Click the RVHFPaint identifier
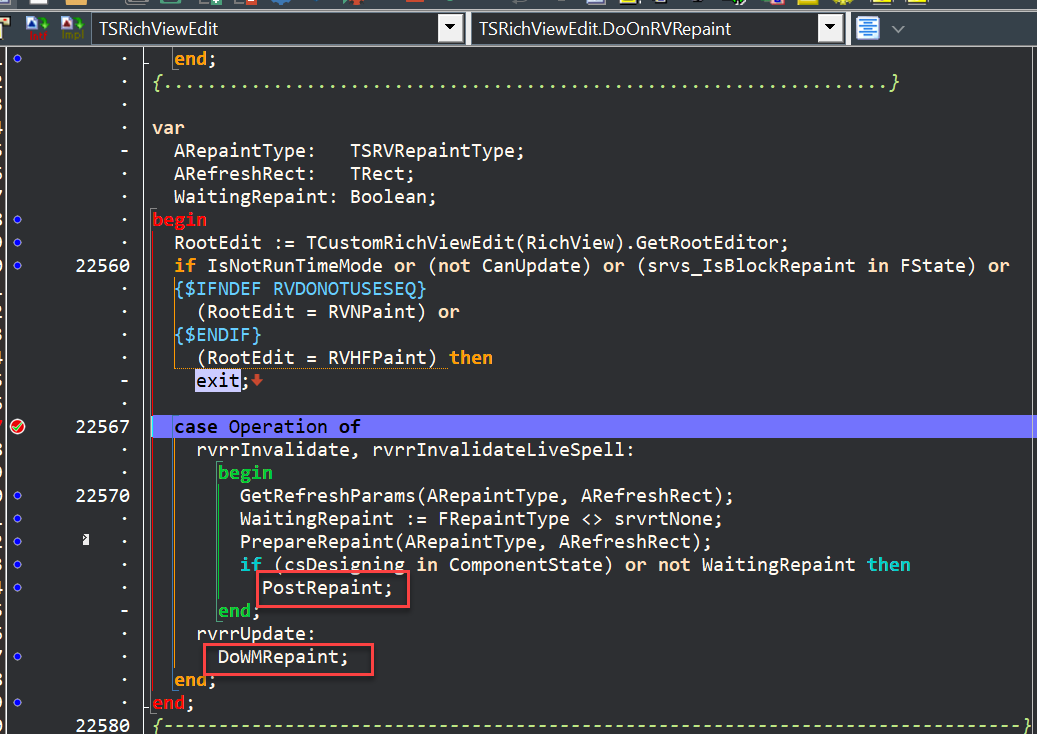Screen dimensions: 1037x734 (377, 358)
